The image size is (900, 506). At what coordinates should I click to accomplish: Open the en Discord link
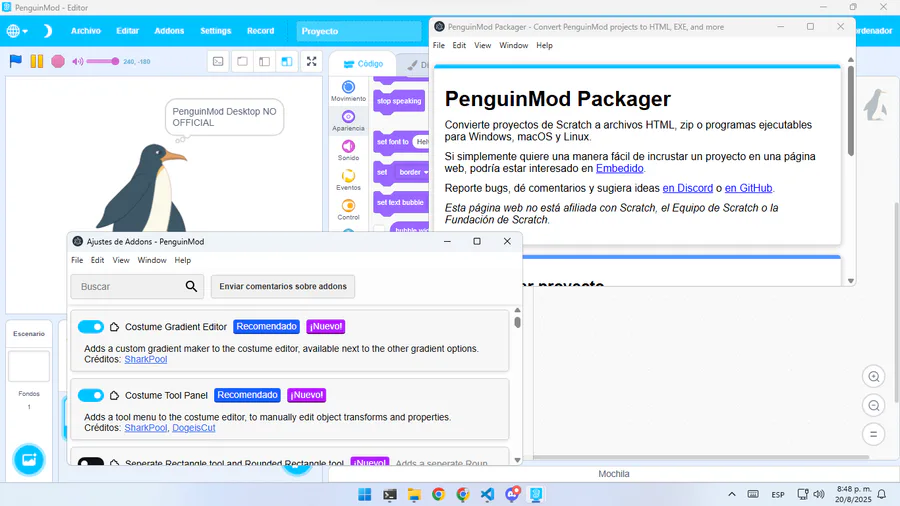point(688,188)
